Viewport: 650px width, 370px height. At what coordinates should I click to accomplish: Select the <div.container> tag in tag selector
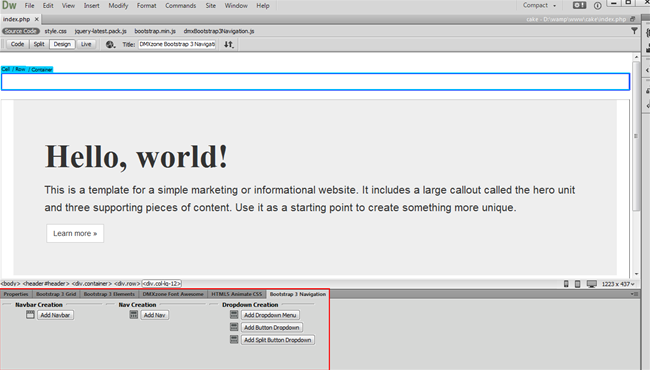click(92, 284)
